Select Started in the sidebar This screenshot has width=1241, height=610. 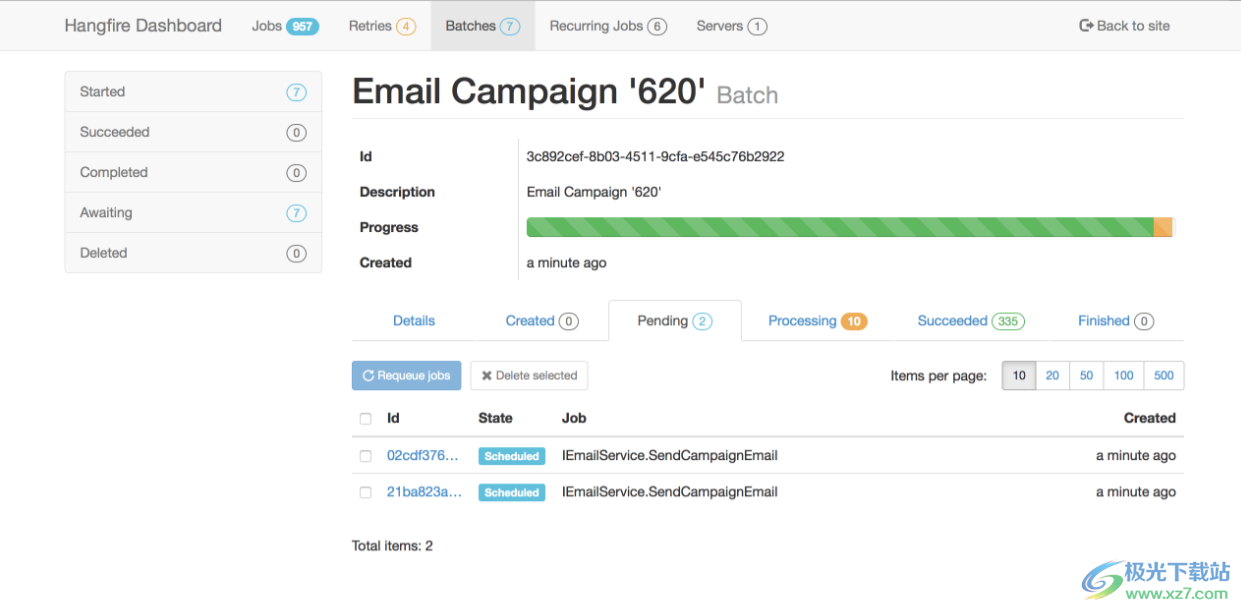193,92
